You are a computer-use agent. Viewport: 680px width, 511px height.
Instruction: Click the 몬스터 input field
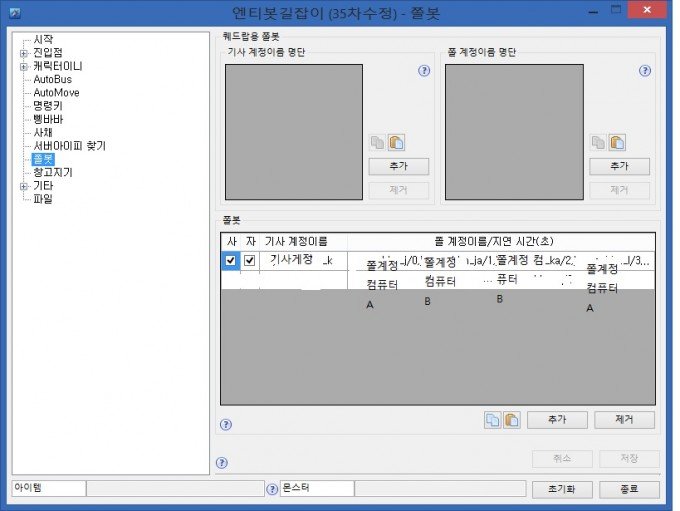click(316, 489)
